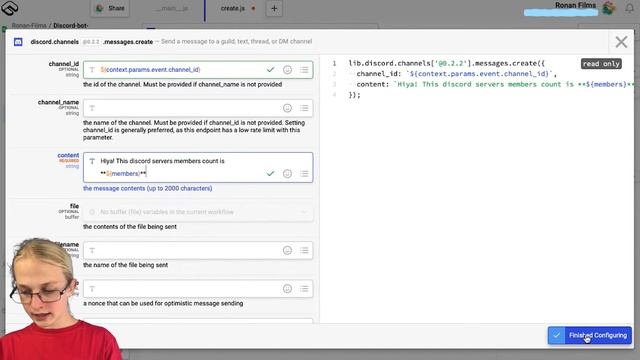Click the read only badge
The image size is (640, 360).
tap(601, 64)
